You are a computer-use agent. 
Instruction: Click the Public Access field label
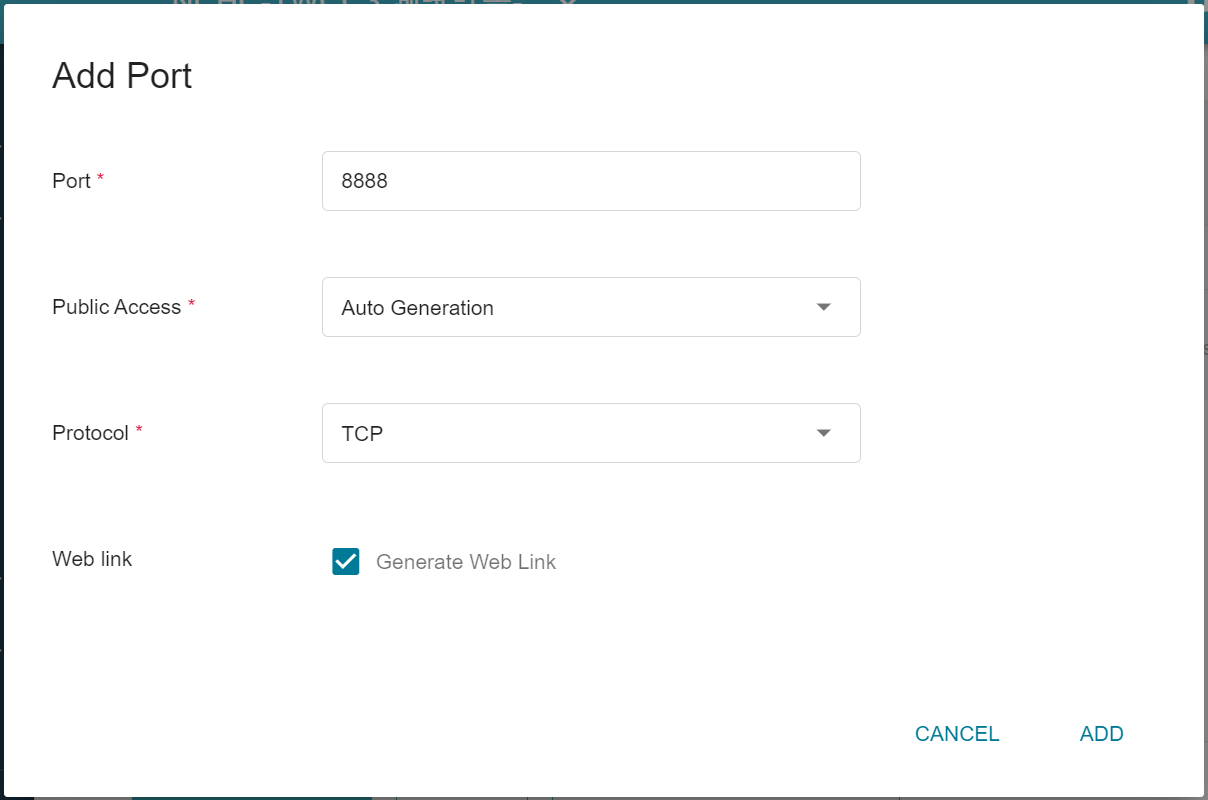(116, 307)
